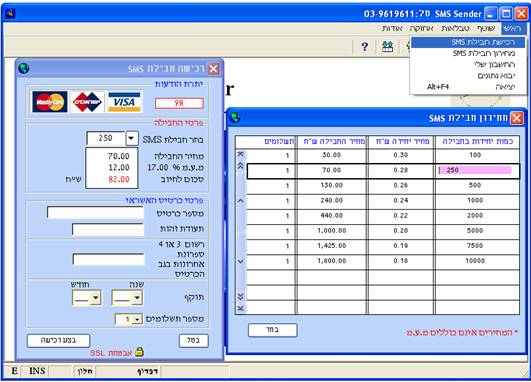Click the VISA logo
Viewport: 531px width, 382px height.
(x=124, y=102)
